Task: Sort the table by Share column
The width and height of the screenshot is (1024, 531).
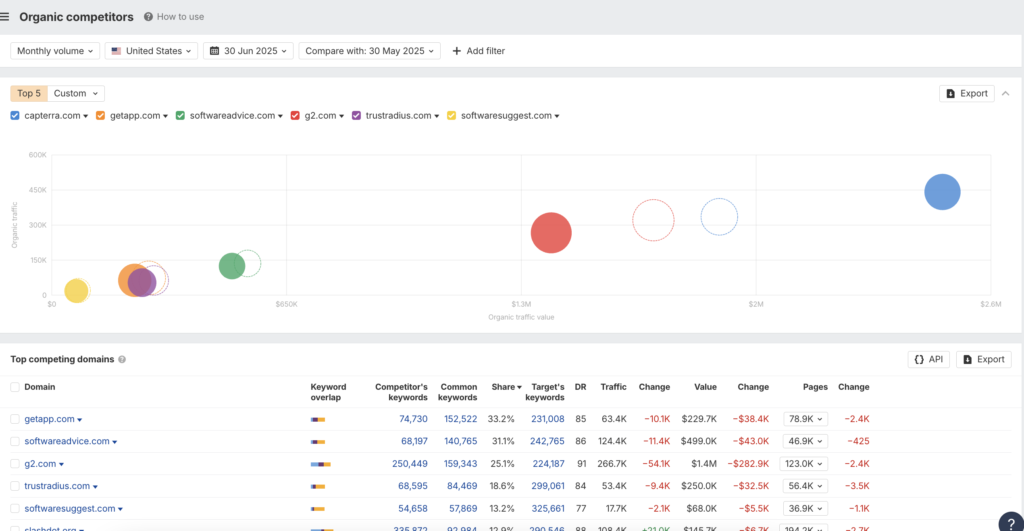Action: tap(503, 387)
